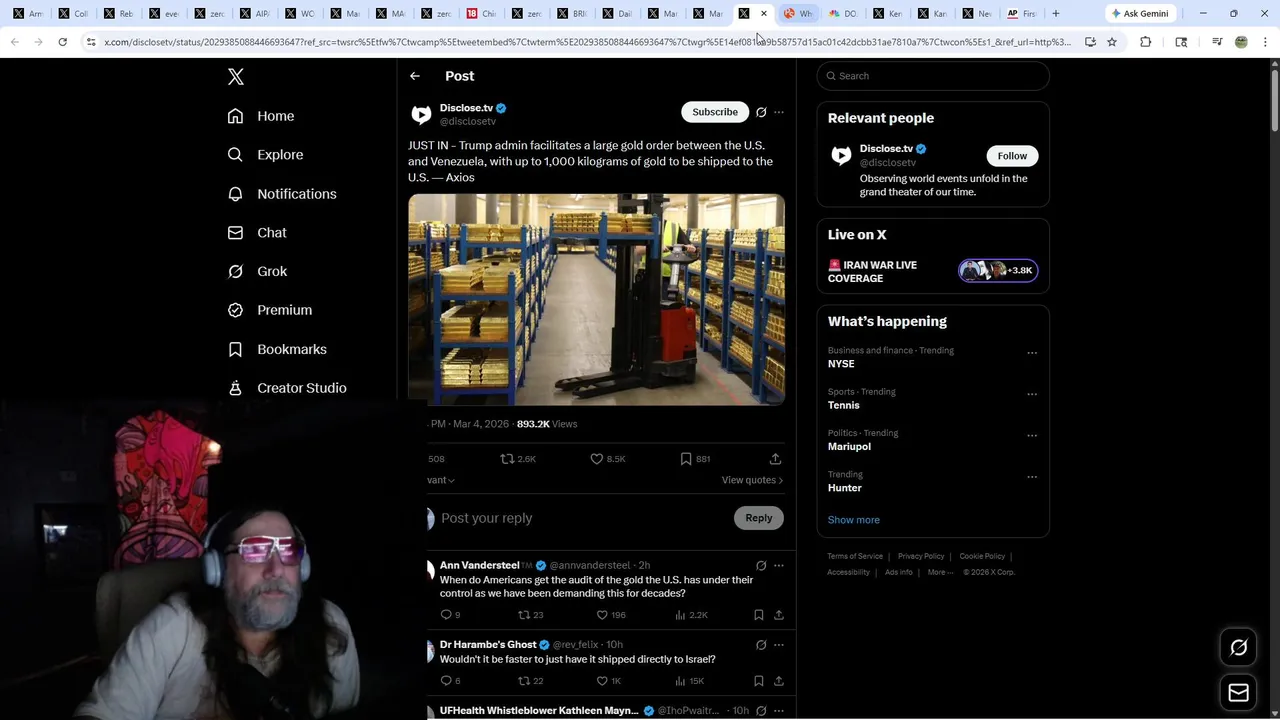The height and width of the screenshot is (720, 1280).
Task: Open Tennis trending topic
Action: click(x=844, y=405)
